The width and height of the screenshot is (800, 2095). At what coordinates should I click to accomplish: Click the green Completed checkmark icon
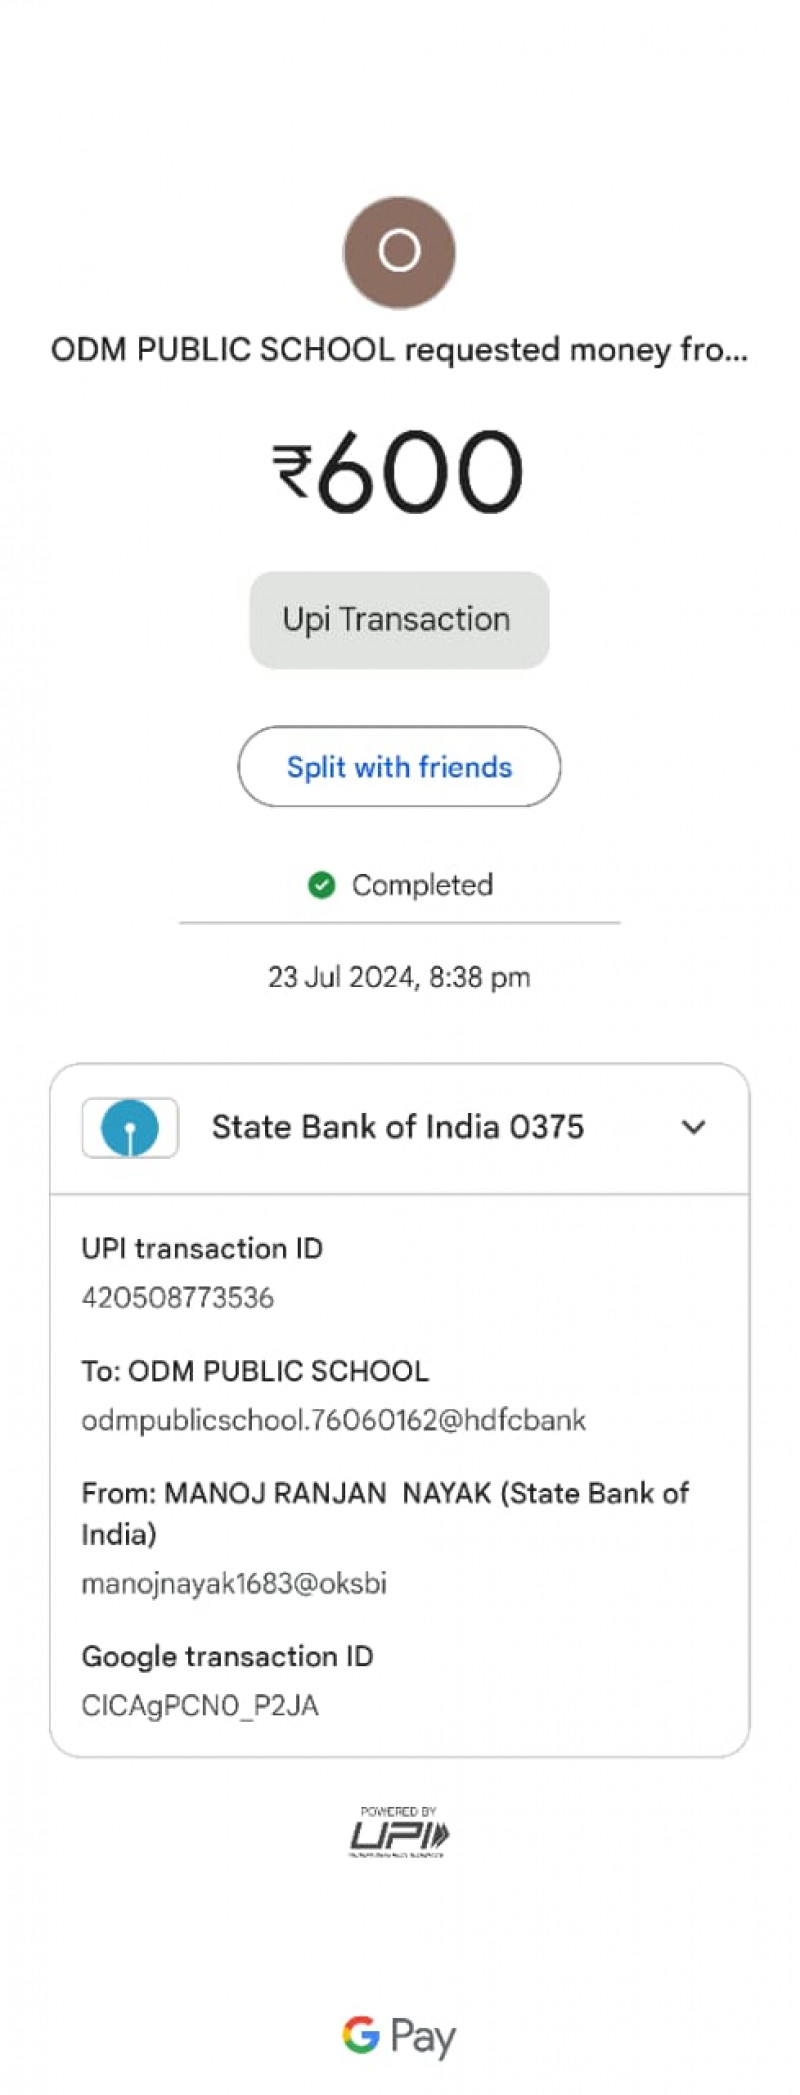321,885
